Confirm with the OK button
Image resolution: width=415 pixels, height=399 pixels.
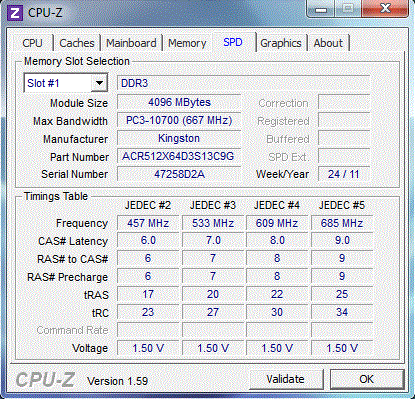point(367,379)
